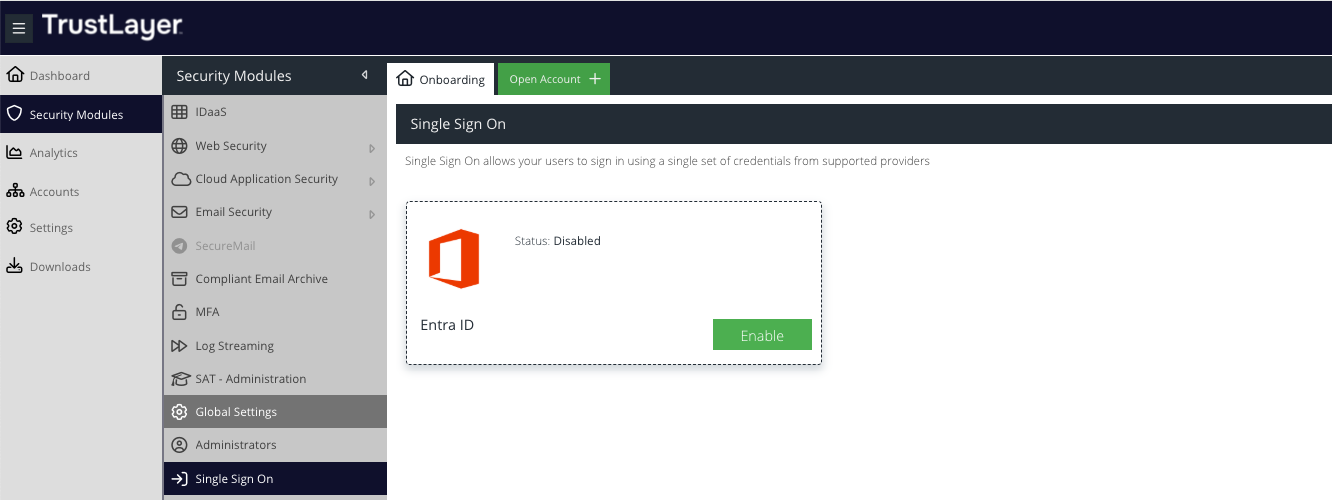This screenshot has width=1332, height=500.
Task: Click the Single Sign On arrow icon
Action: (180, 479)
